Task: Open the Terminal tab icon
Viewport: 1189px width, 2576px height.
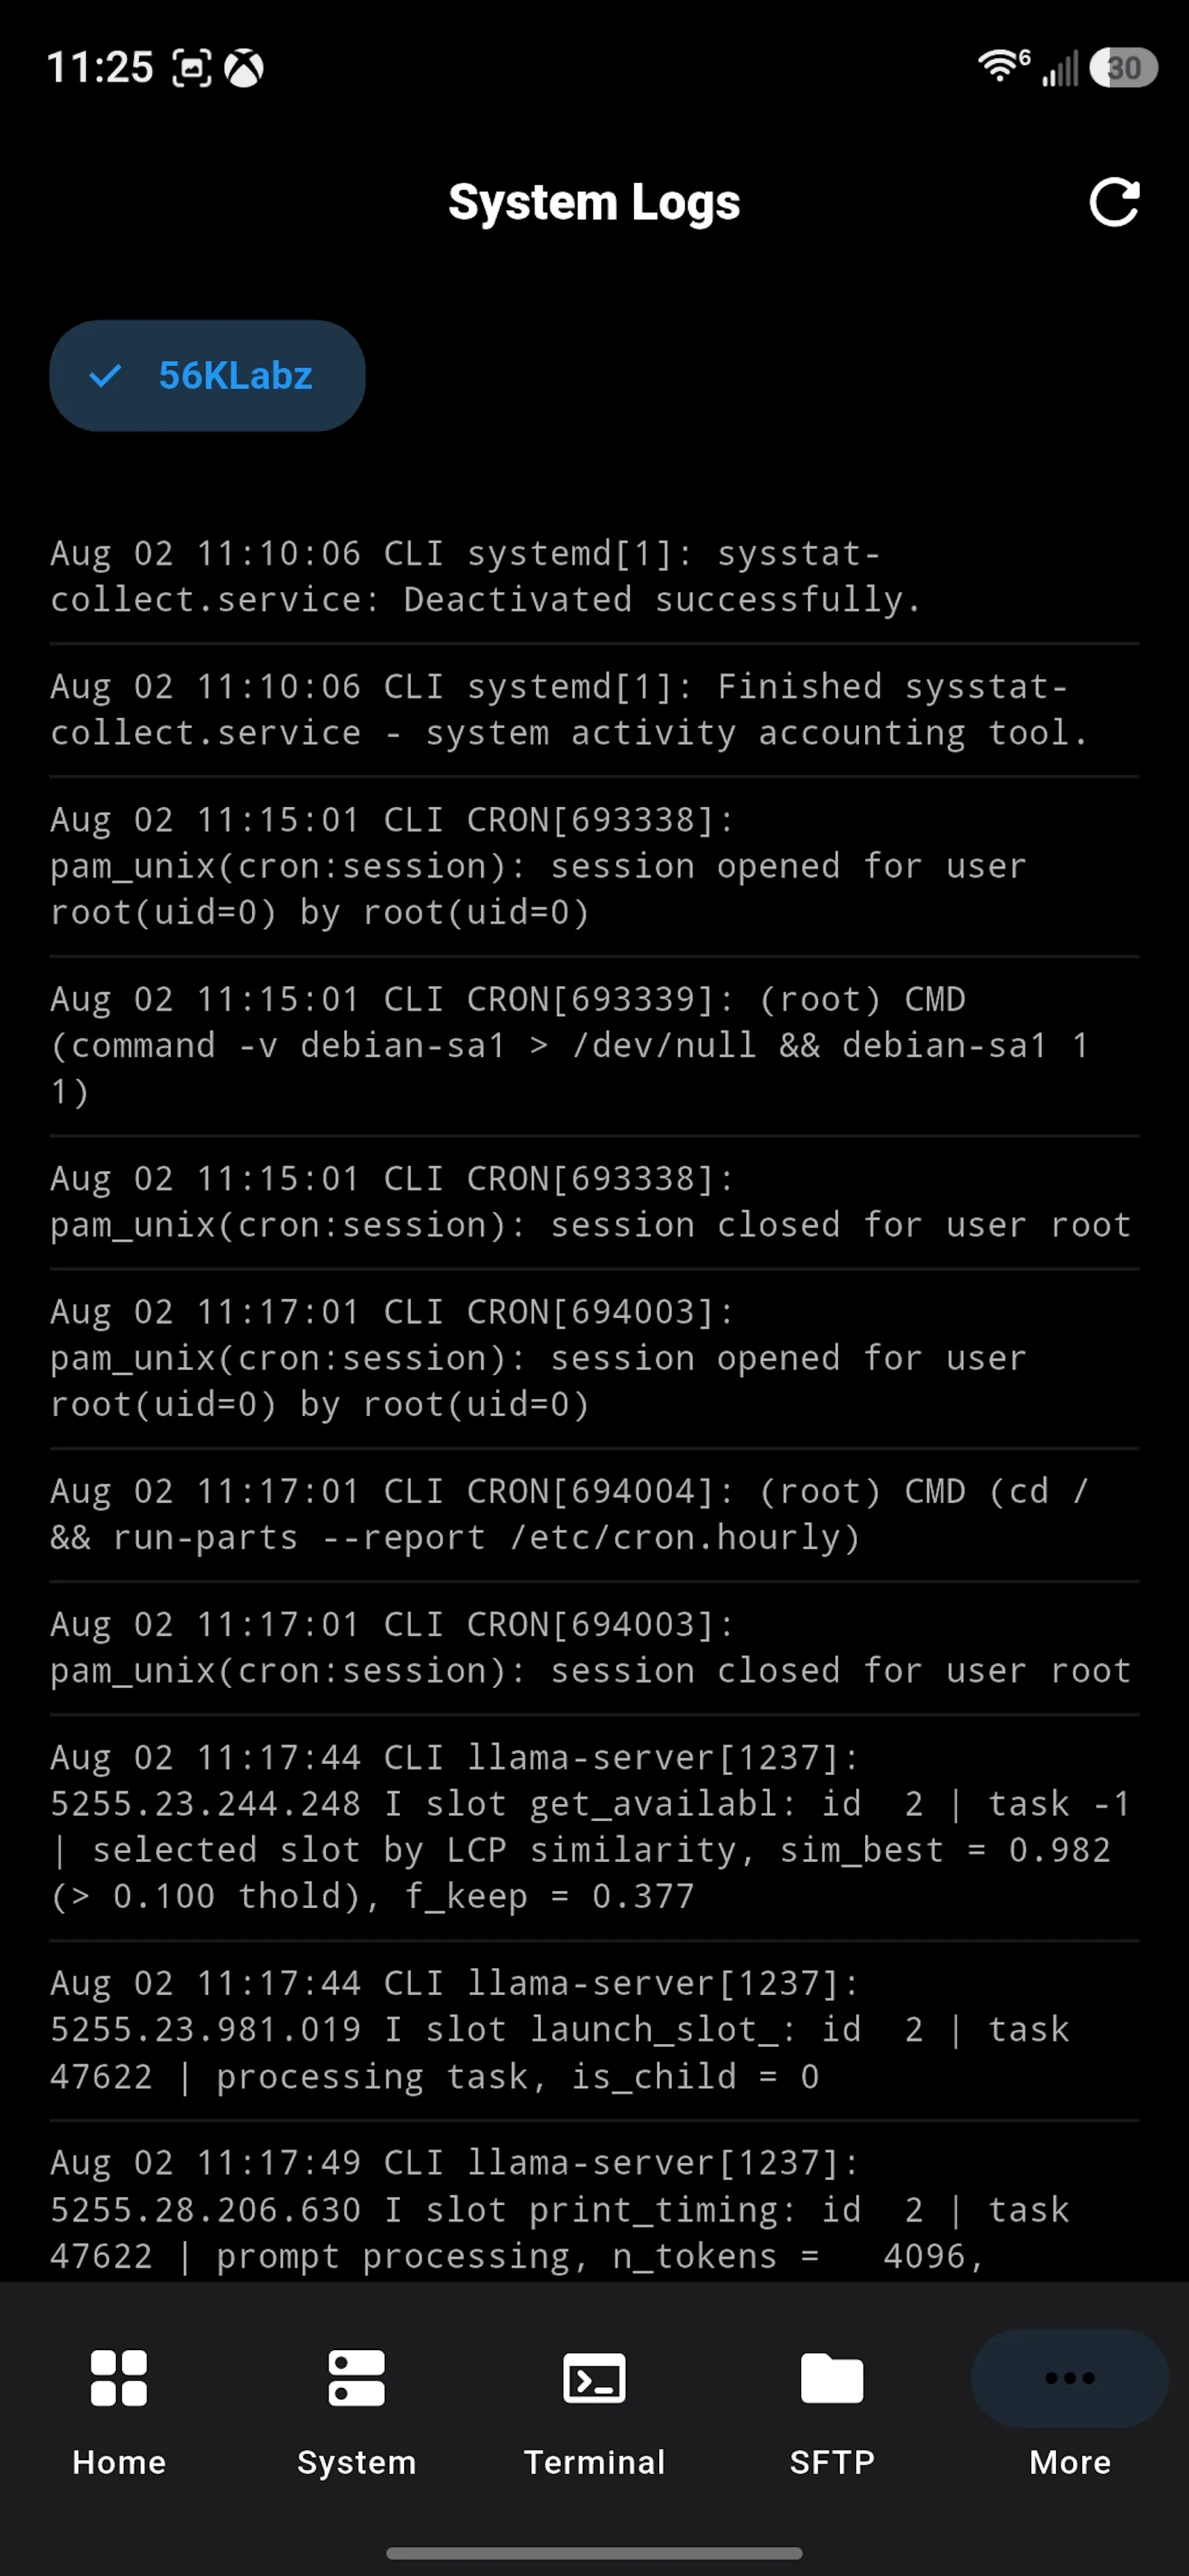Action: 594,2378
